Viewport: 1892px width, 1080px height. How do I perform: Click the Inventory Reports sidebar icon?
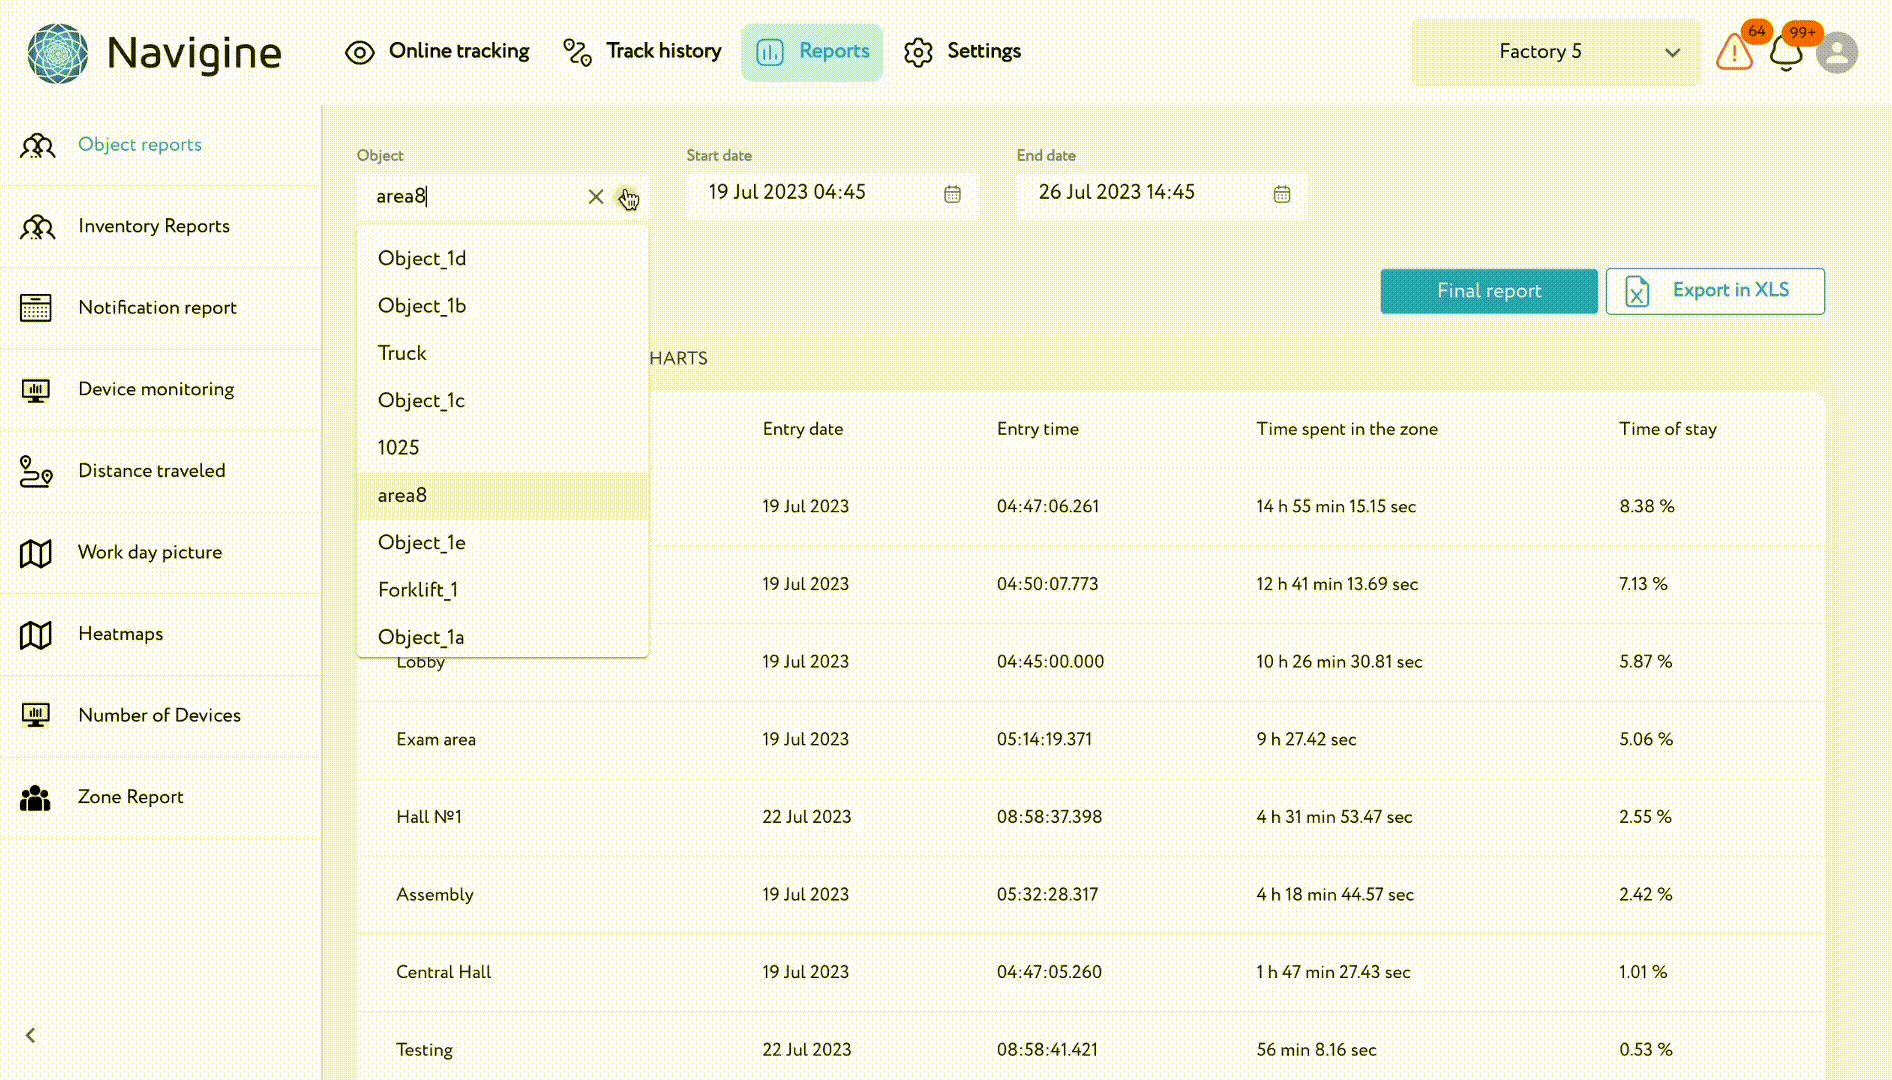tap(37, 227)
